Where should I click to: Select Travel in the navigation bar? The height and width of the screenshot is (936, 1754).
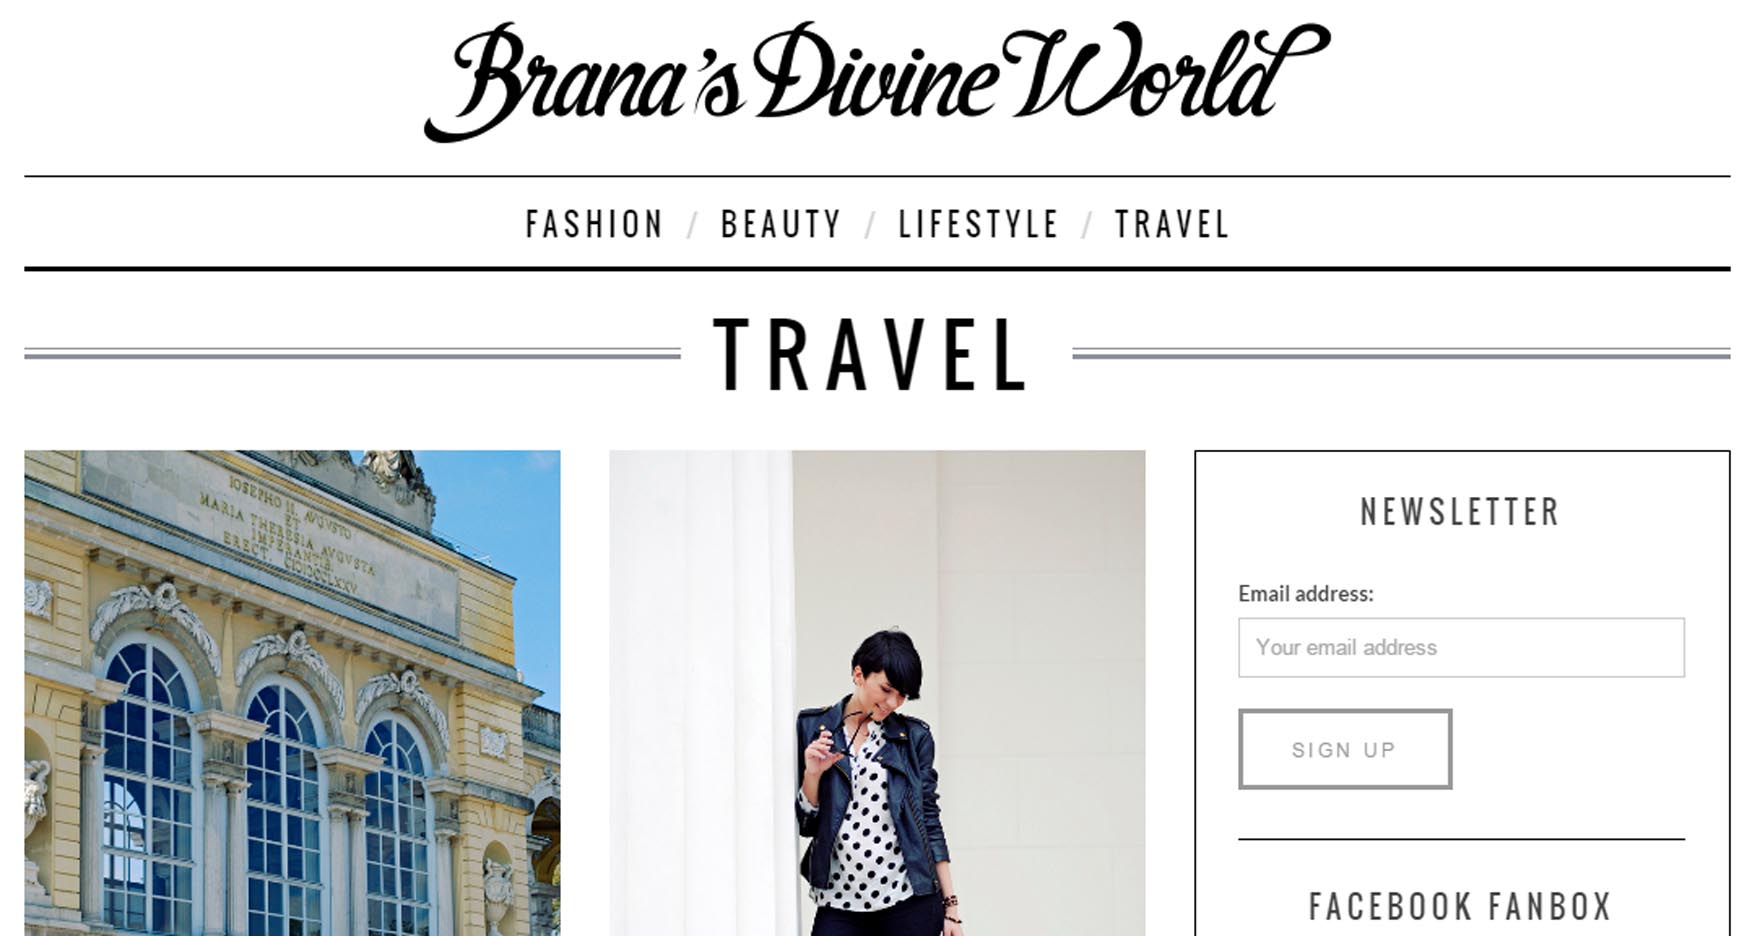click(1172, 224)
